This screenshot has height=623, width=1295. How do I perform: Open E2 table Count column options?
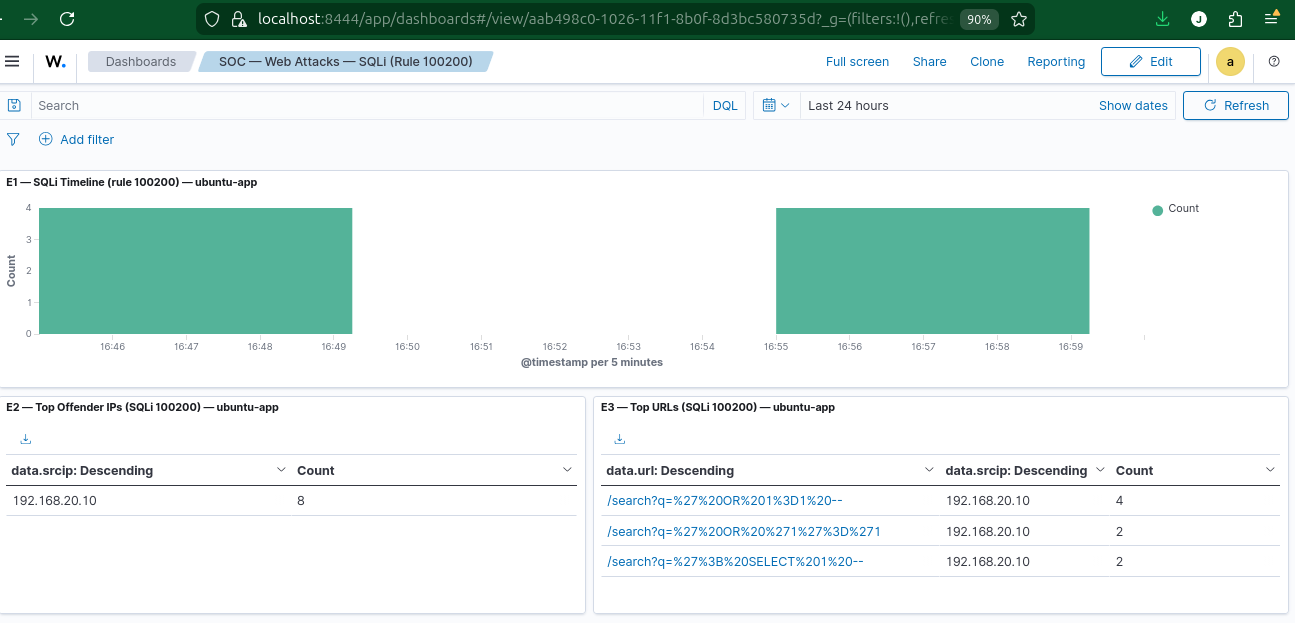coord(568,469)
